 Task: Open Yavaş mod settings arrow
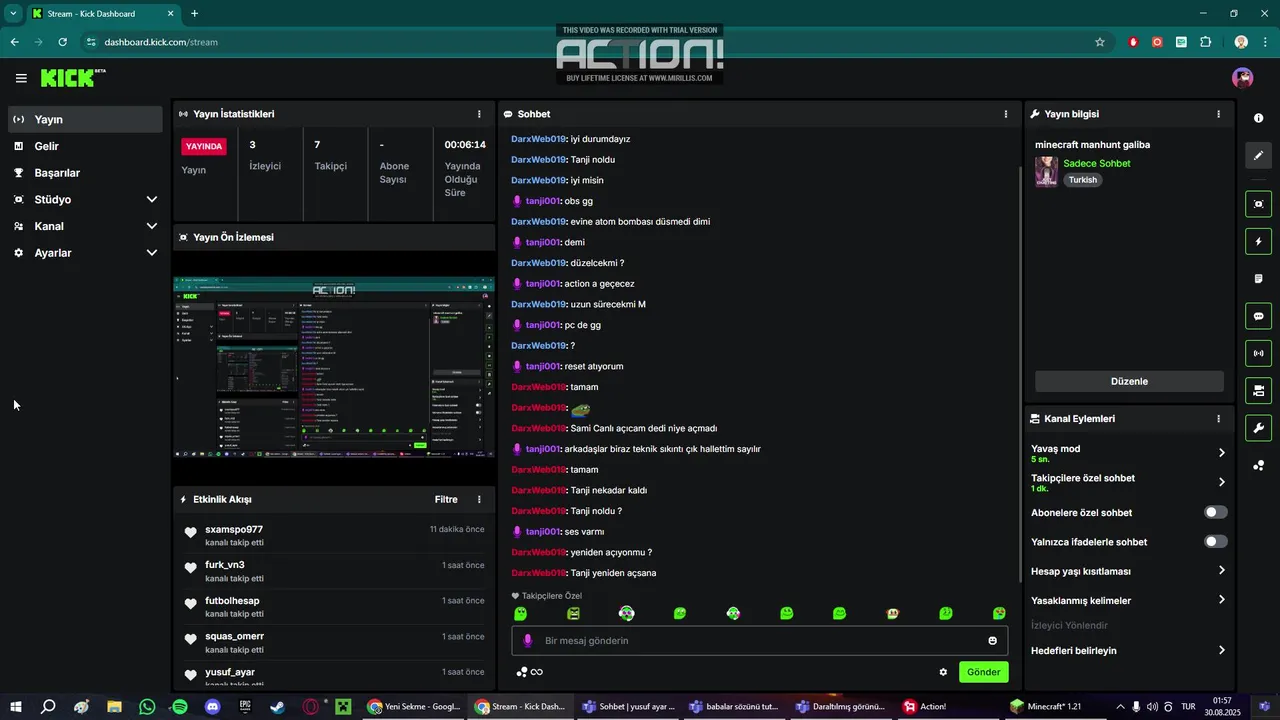[1221, 453]
